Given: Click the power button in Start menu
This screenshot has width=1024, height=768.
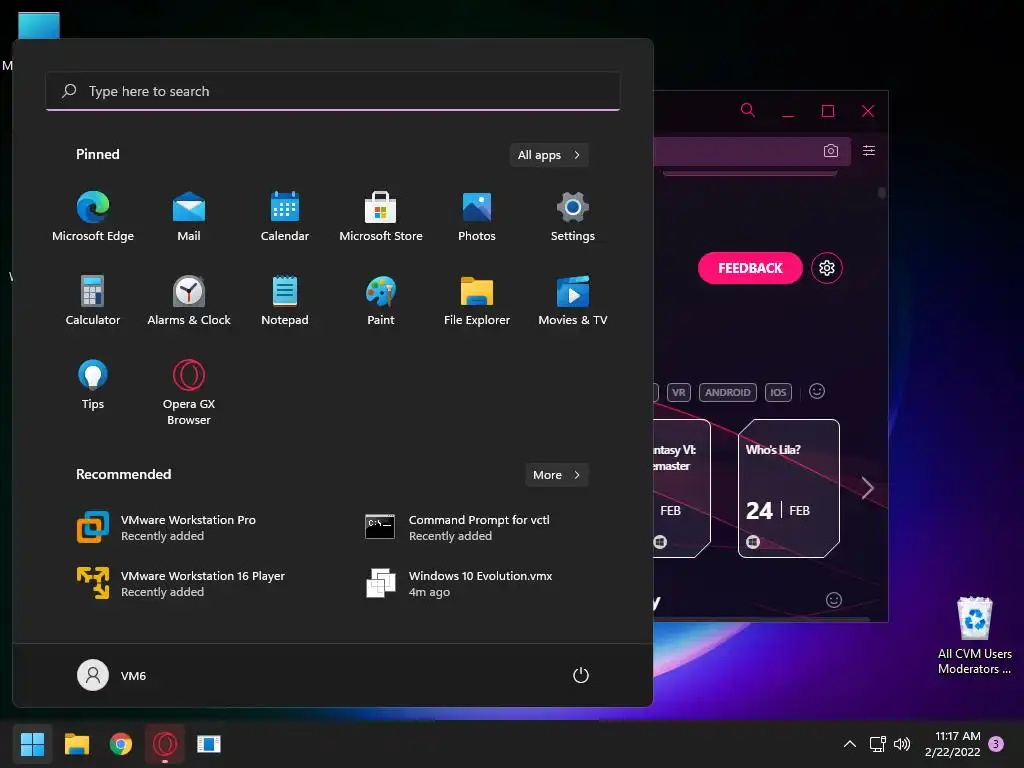Looking at the screenshot, I should (581, 675).
